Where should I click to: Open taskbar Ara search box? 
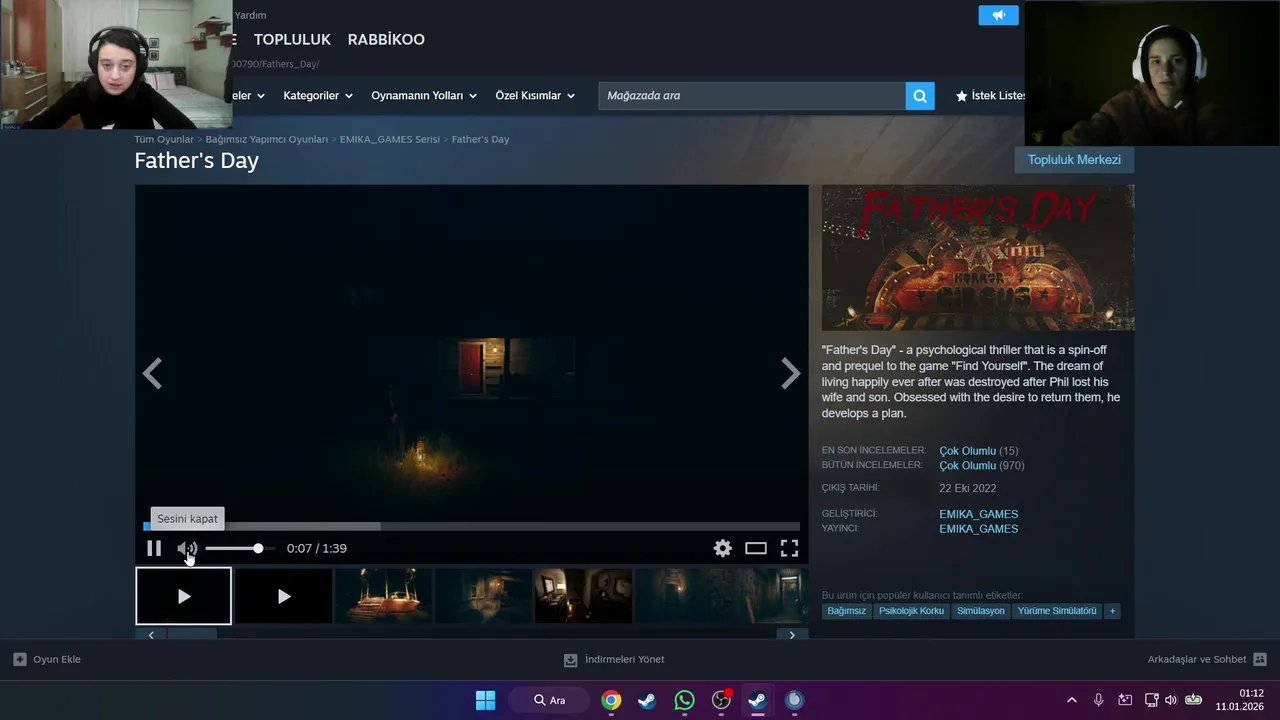[549, 700]
